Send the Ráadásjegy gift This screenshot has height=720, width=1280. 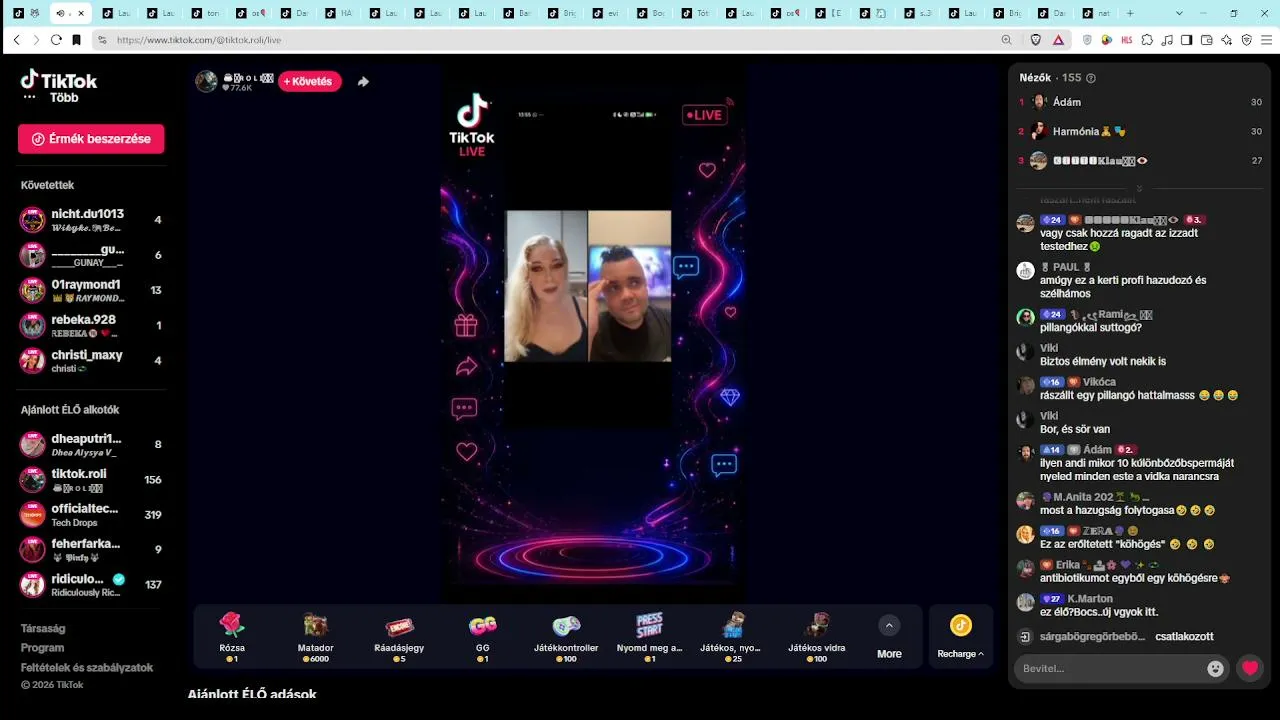tap(399, 637)
